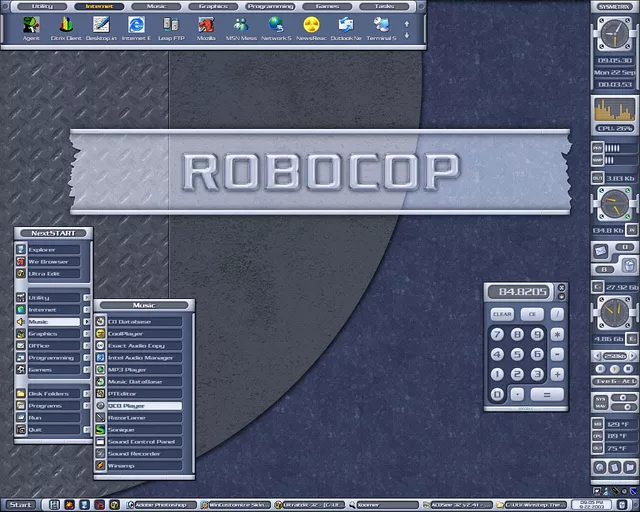Open the Leap FTP program

point(171,25)
